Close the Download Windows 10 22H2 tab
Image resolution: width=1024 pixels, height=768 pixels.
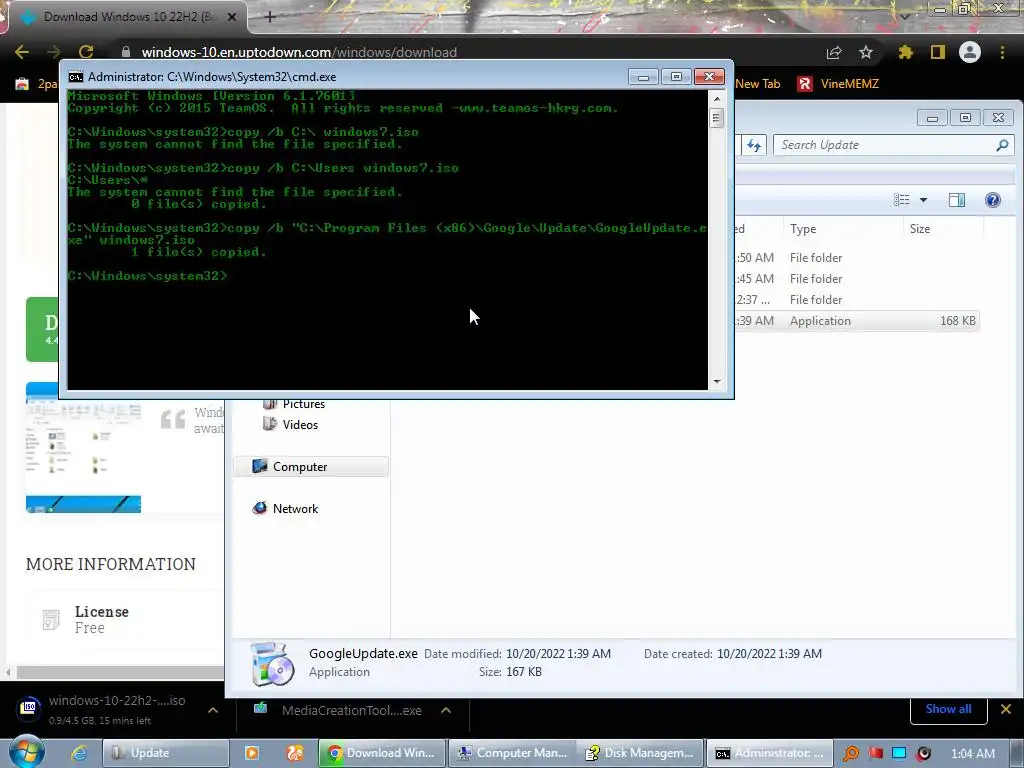(x=232, y=17)
